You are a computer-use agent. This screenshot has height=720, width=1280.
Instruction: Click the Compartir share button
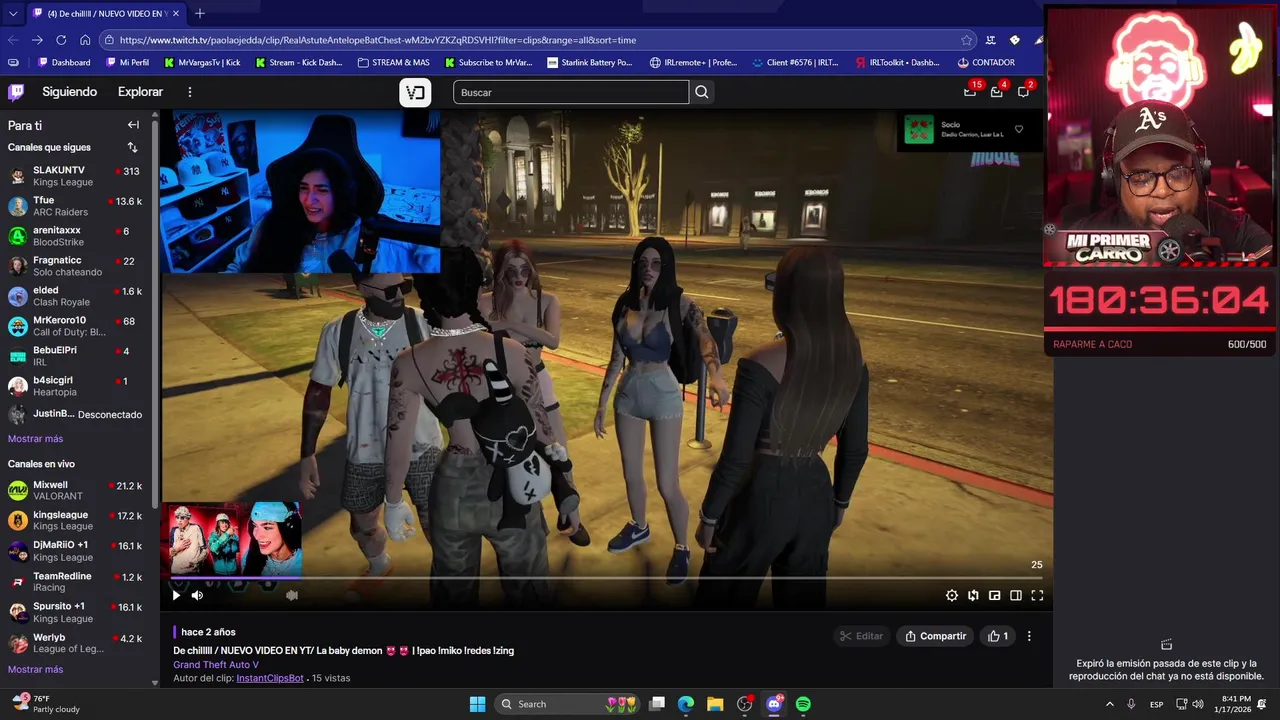click(936, 636)
